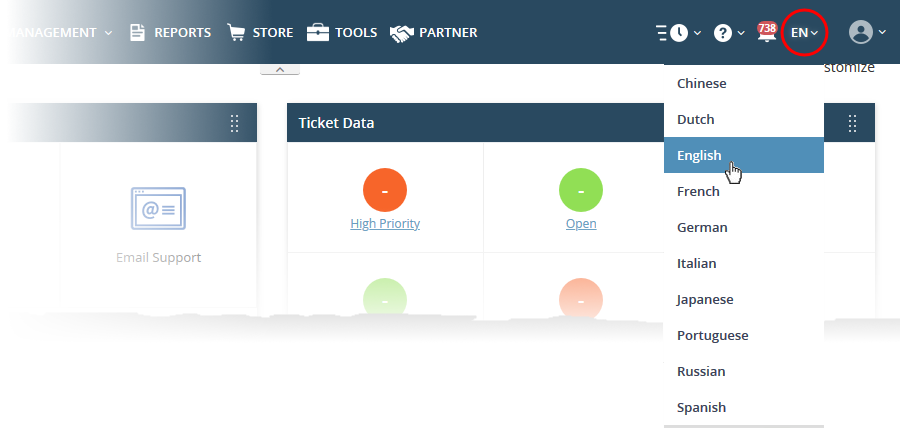Click the Tools briefcase icon
900x430 pixels.
pos(318,33)
